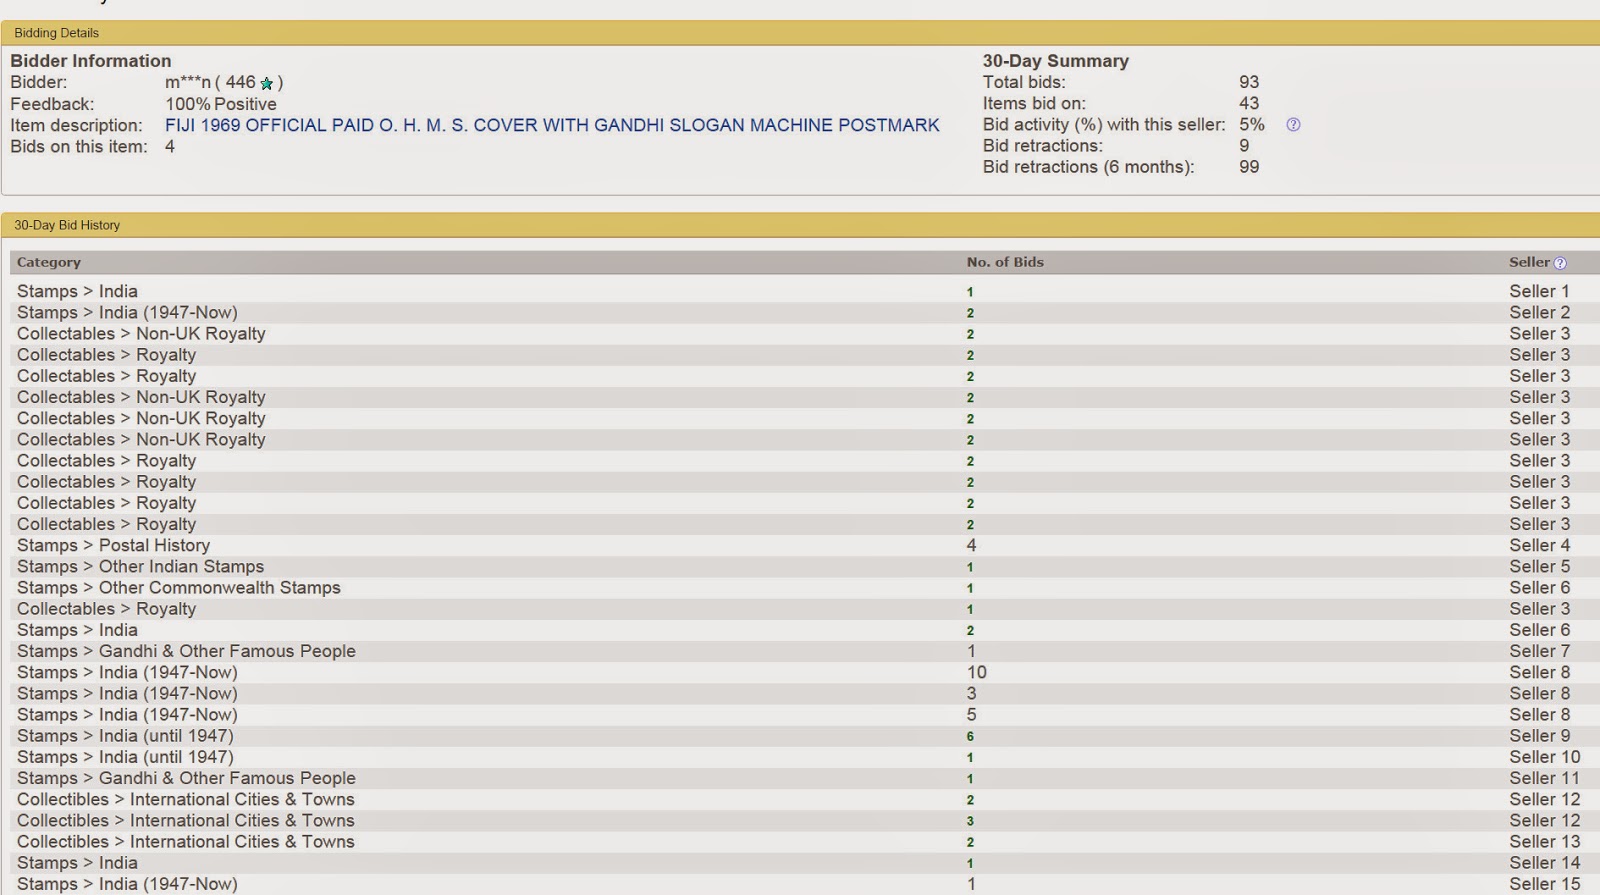Select Seller 10 in the seller column

pyautogui.click(x=1545, y=757)
